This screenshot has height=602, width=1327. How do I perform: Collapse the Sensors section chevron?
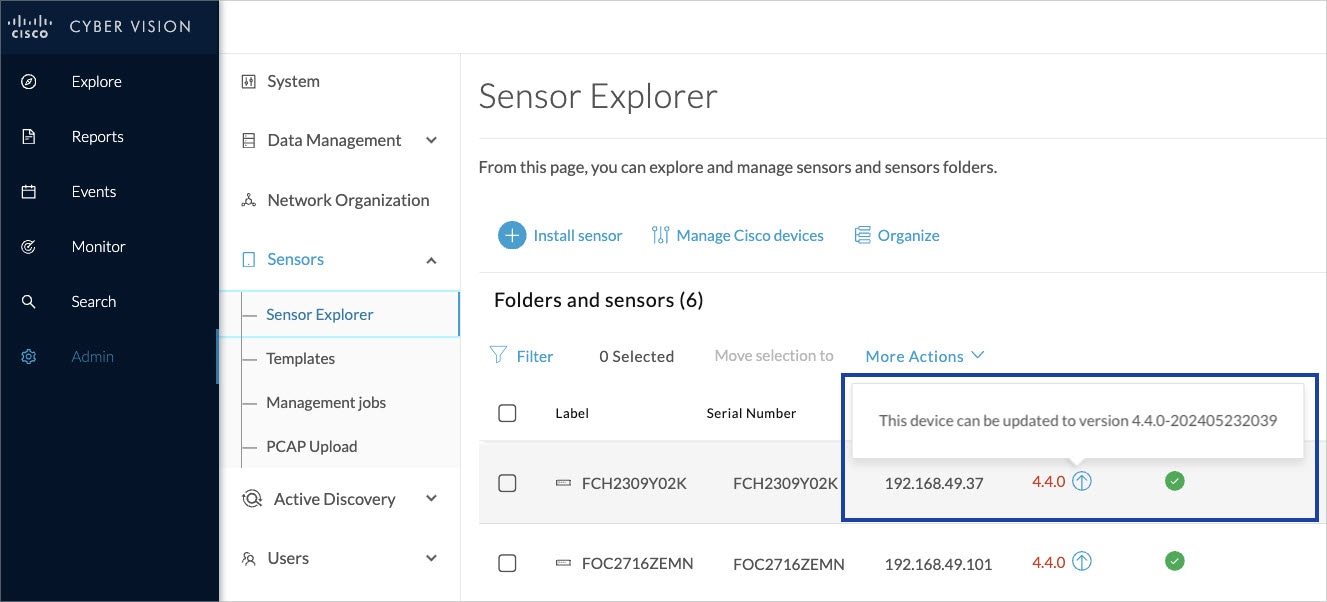431,260
